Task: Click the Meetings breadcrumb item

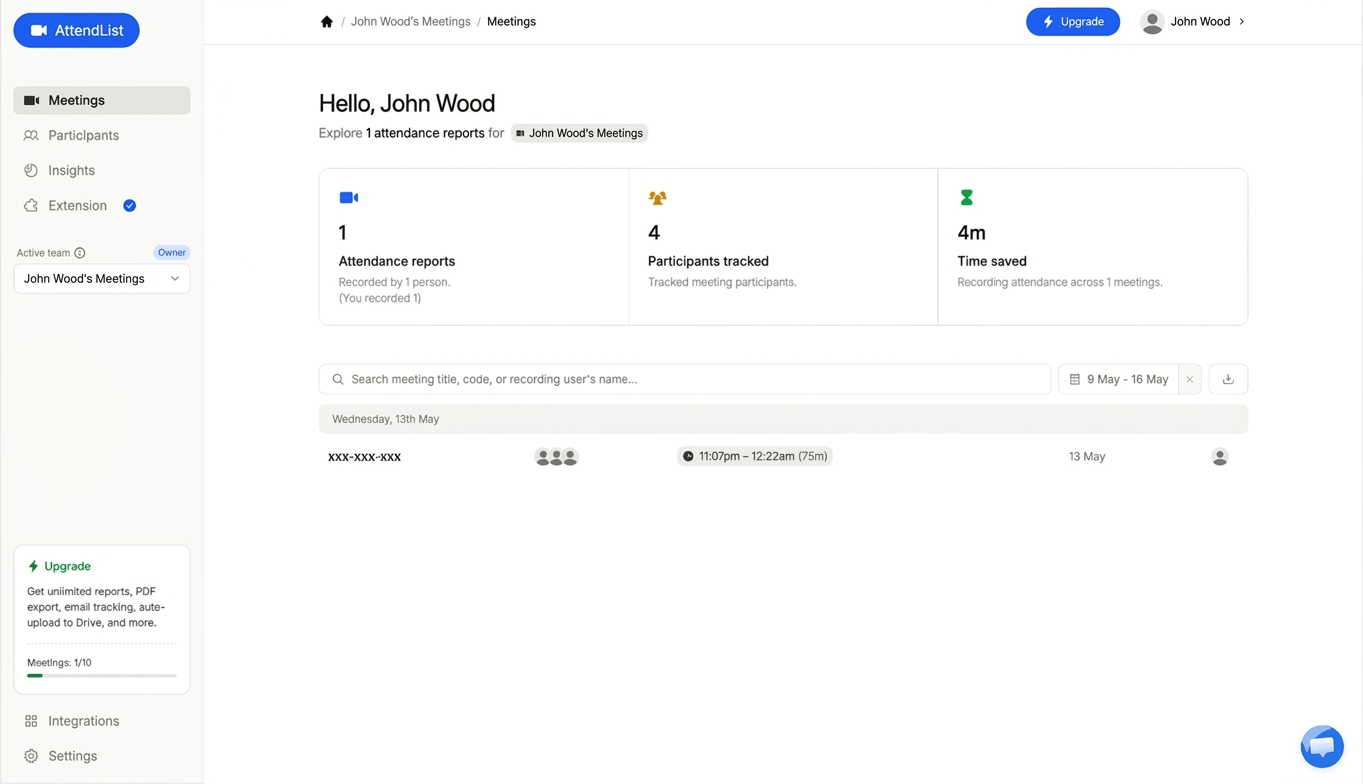Action: click(x=511, y=21)
